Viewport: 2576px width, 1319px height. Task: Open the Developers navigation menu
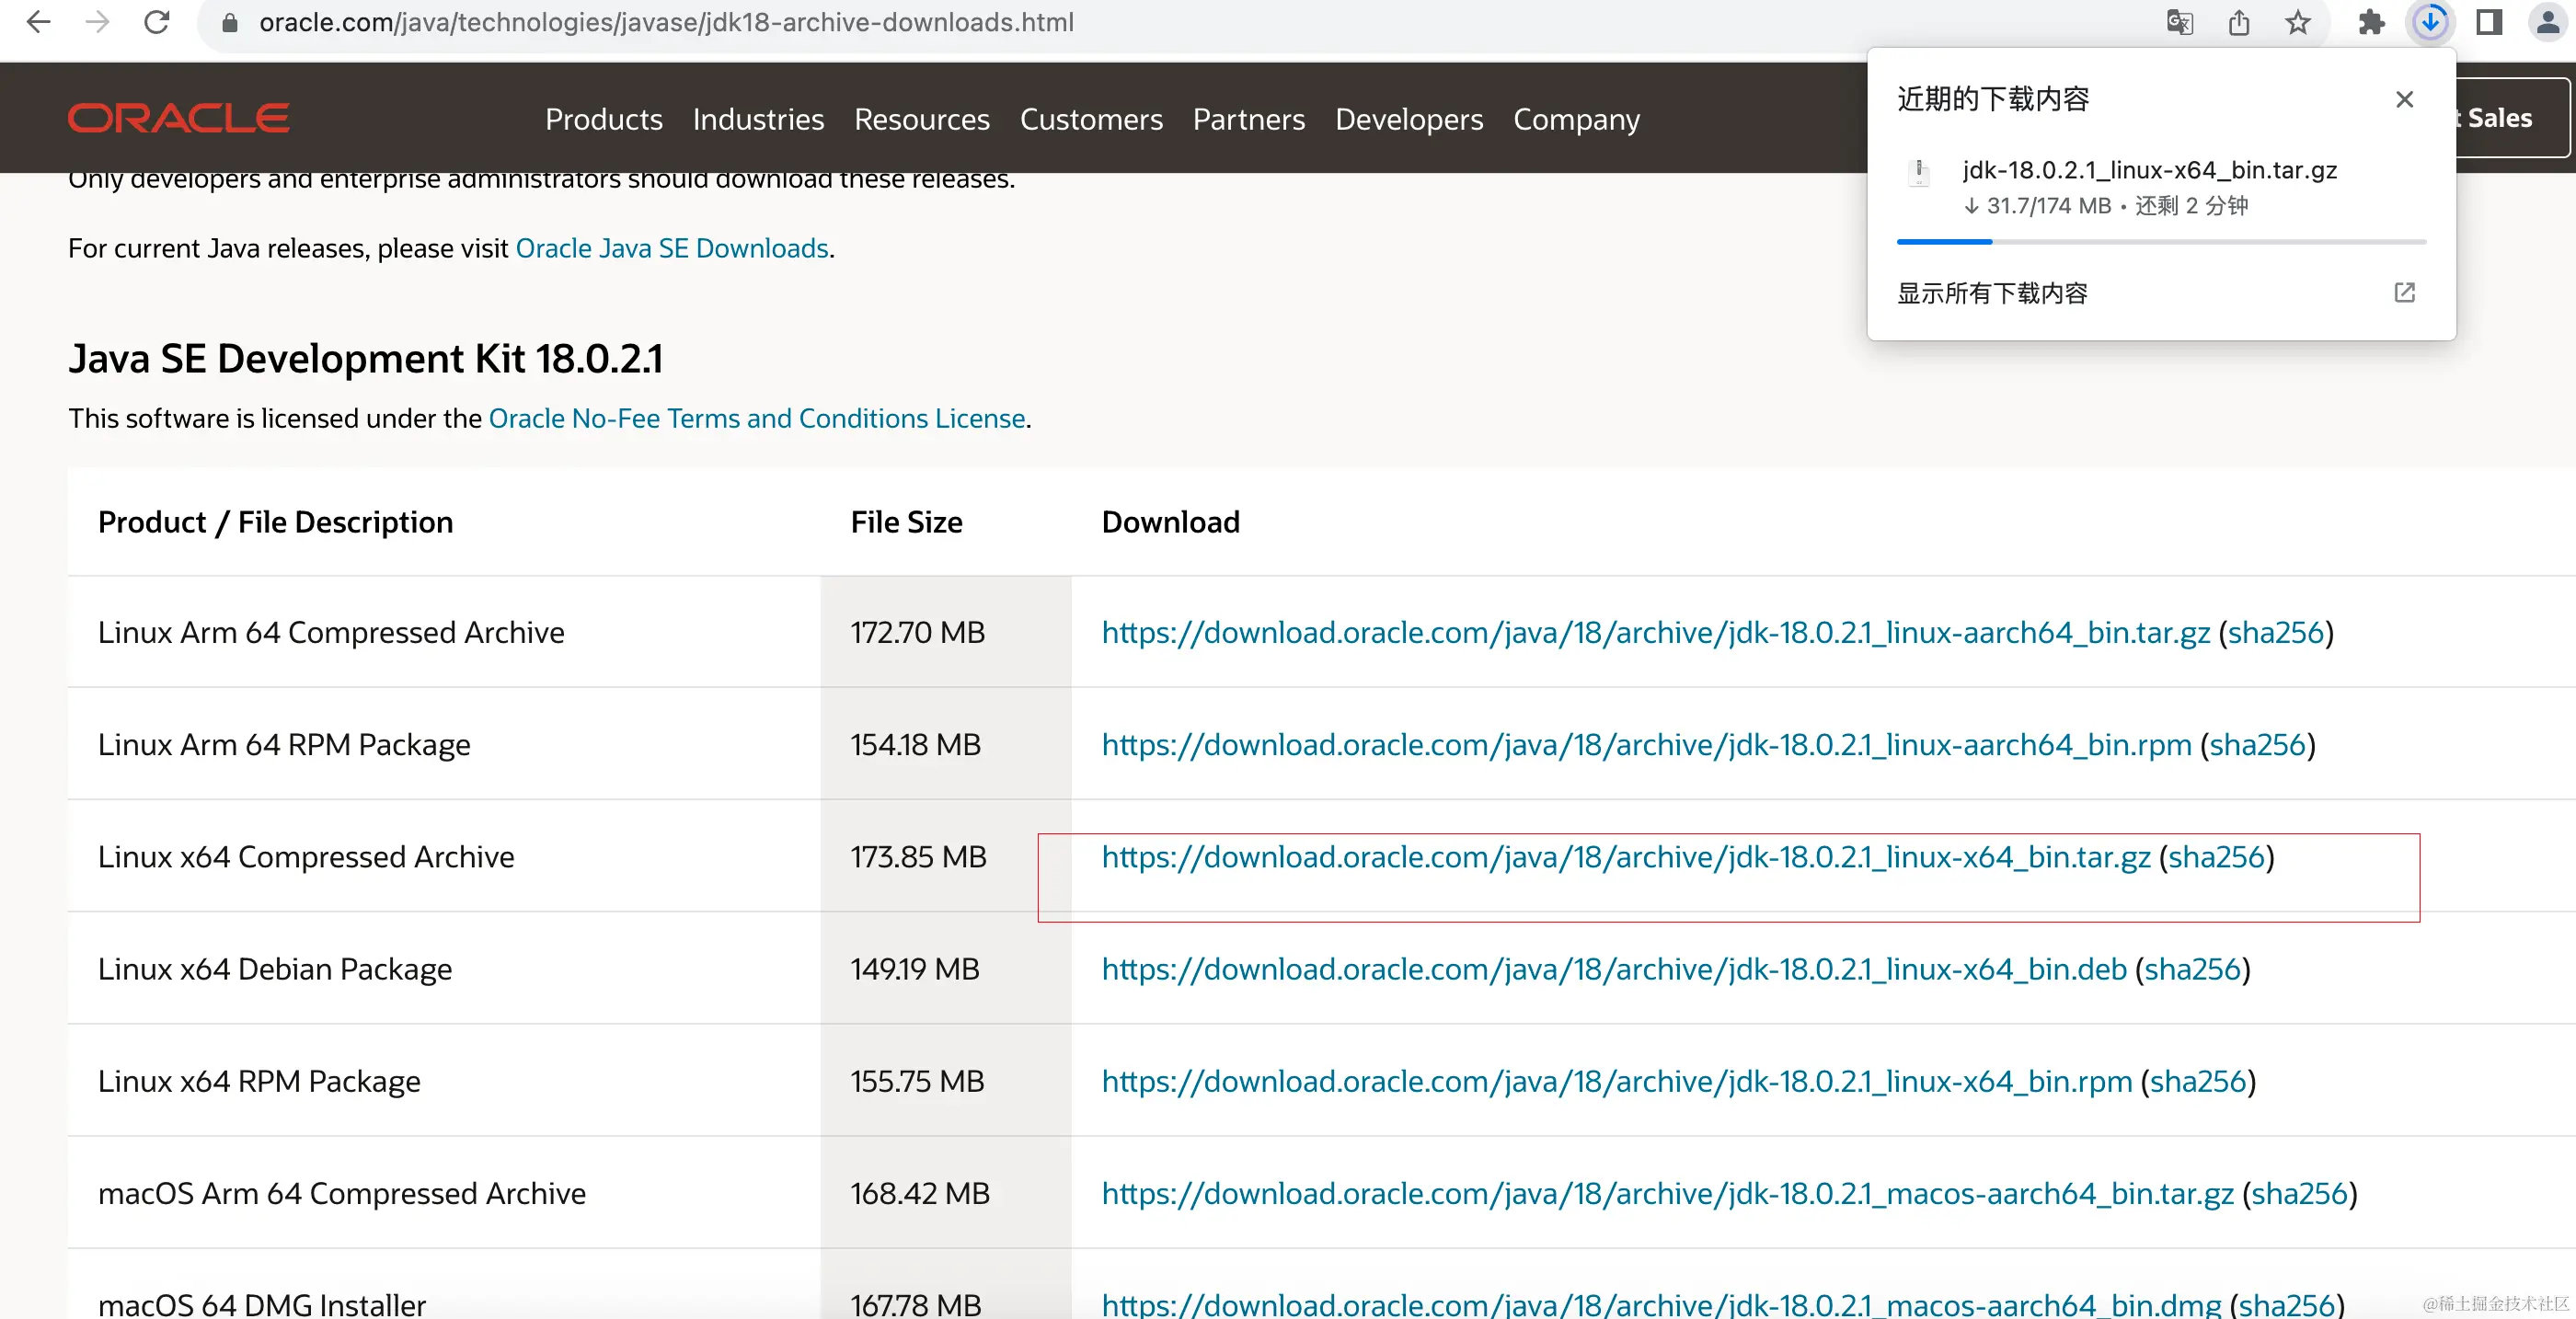point(1408,119)
